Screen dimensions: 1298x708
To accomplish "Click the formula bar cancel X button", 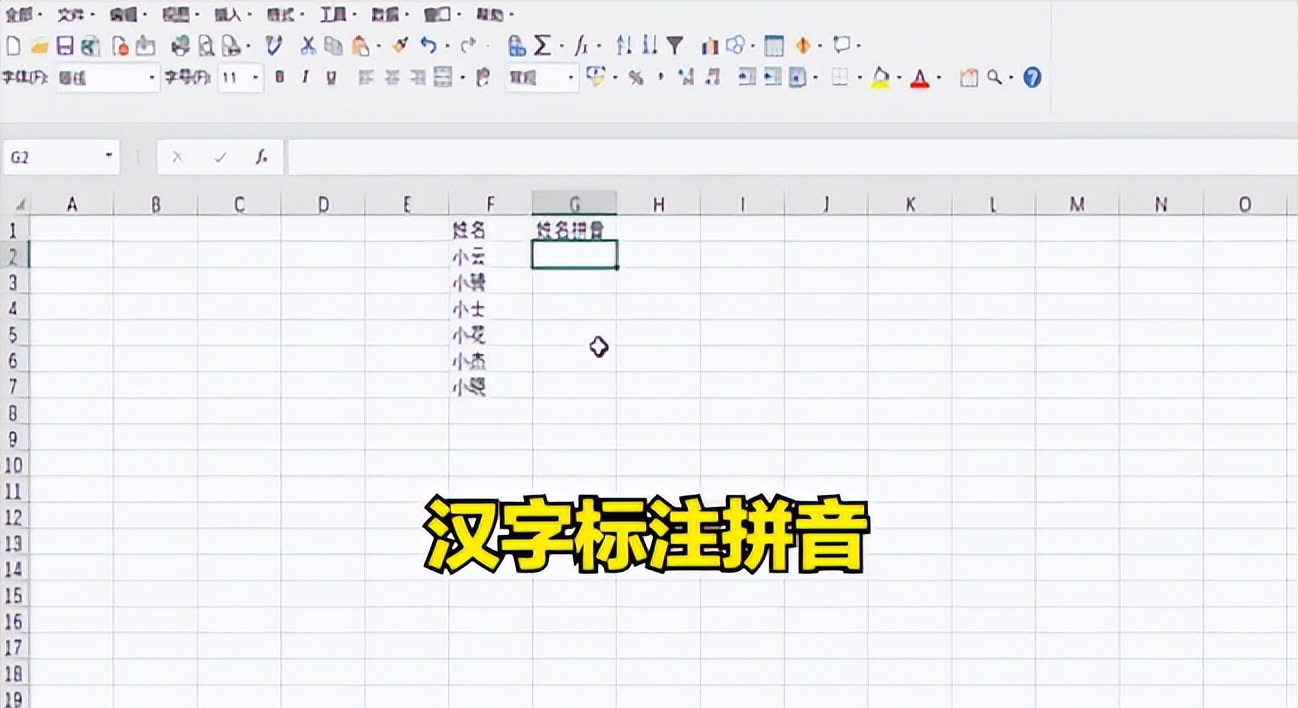I will [177, 157].
